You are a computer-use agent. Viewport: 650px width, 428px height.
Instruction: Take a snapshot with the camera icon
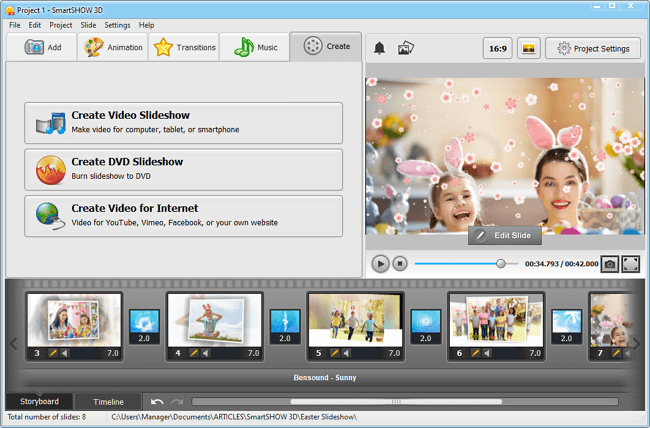(609, 264)
